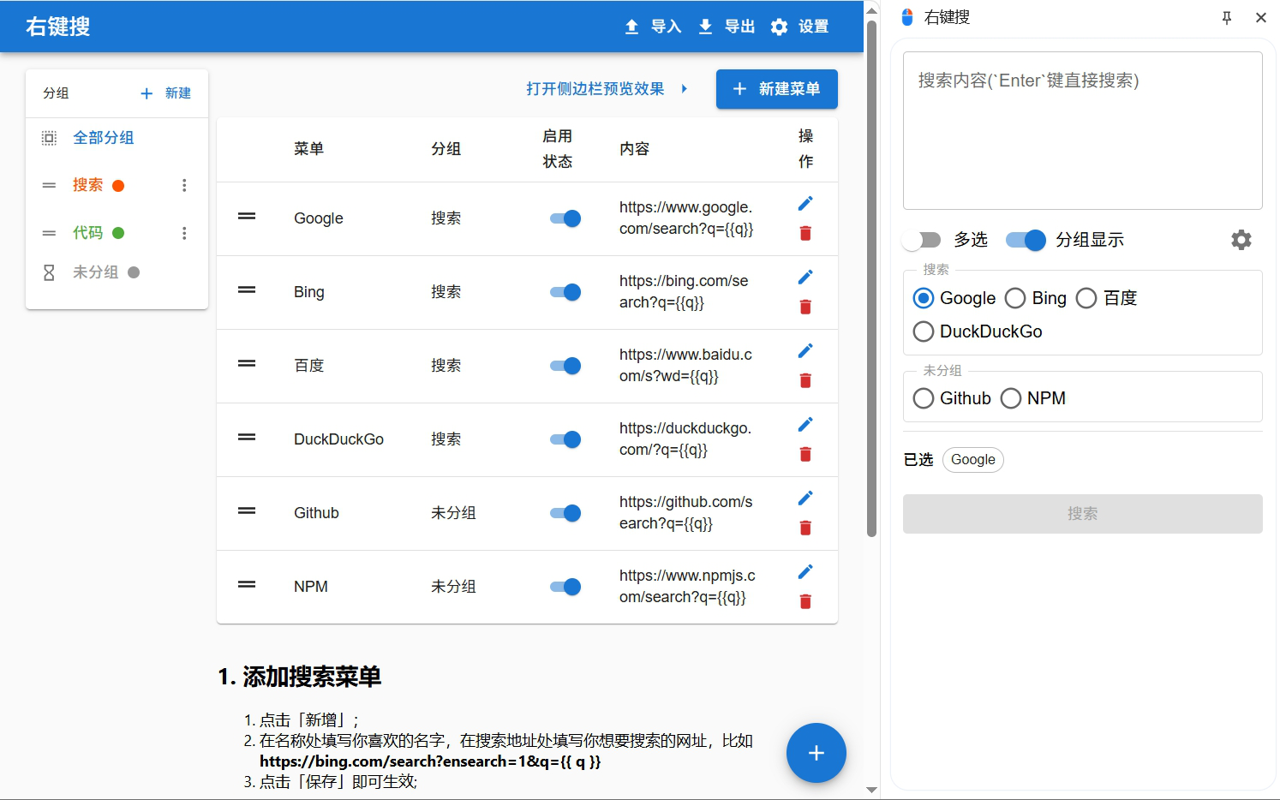Image resolution: width=1280 pixels, height=800 pixels.
Task: Turn off the 分组显示 switch
Action: pyautogui.click(x=1024, y=240)
